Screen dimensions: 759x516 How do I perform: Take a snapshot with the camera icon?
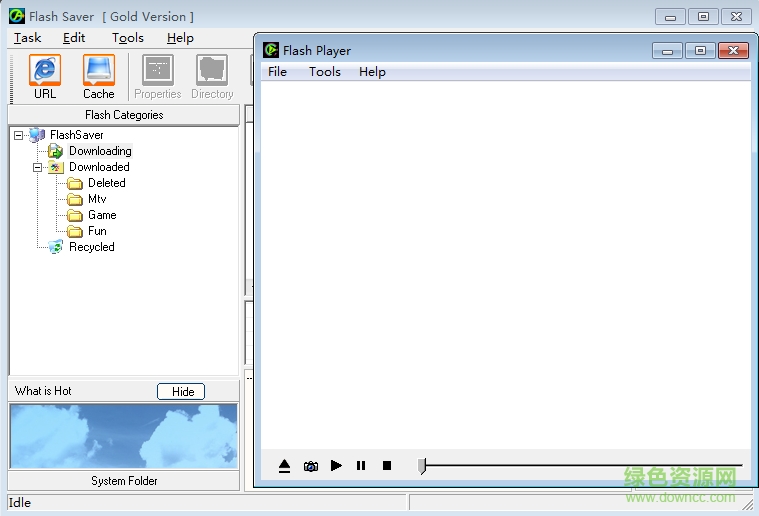pyautogui.click(x=311, y=466)
